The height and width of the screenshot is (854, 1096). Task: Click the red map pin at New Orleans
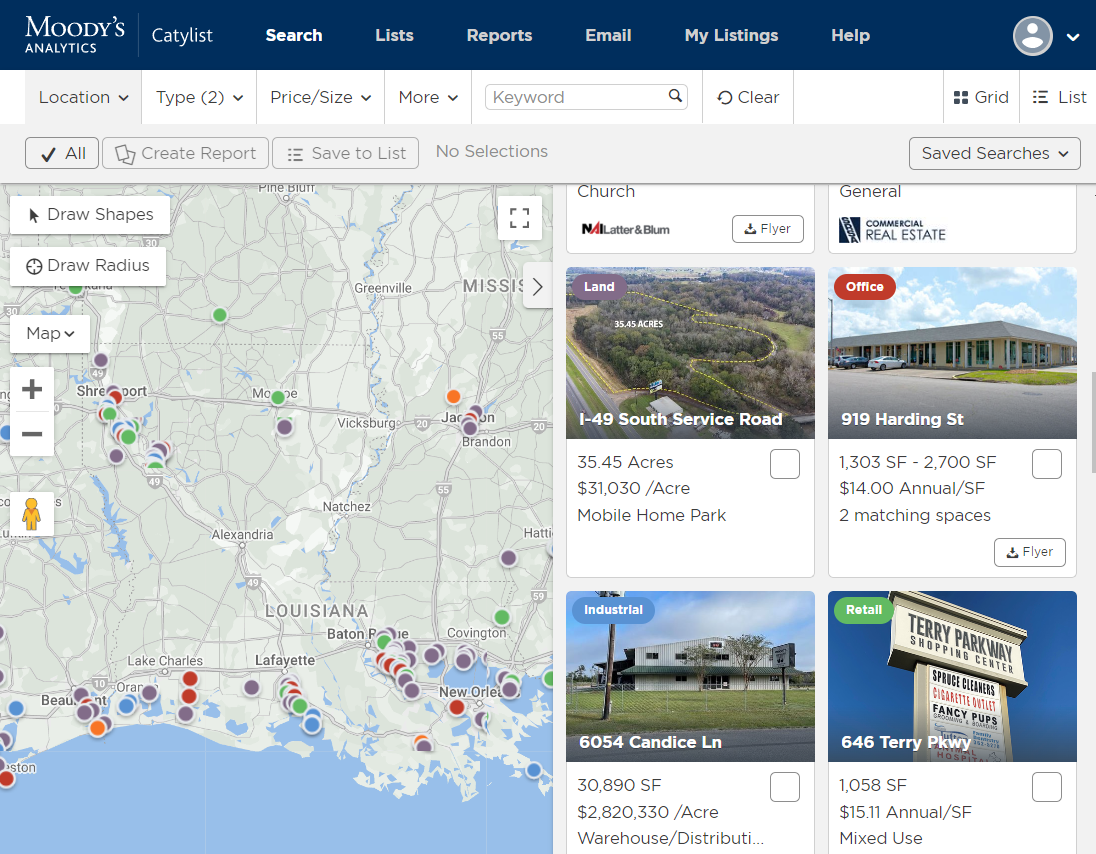457,707
